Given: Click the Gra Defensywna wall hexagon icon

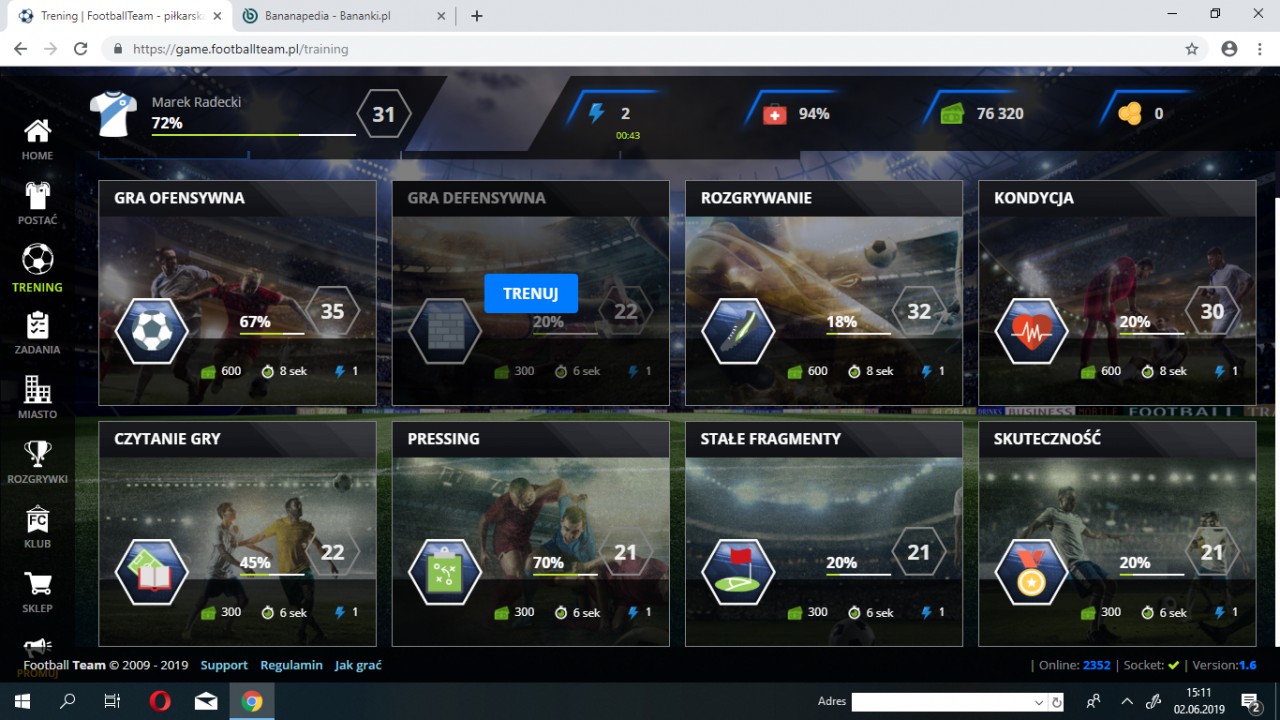Looking at the screenshot, I should tap(445, 331).
